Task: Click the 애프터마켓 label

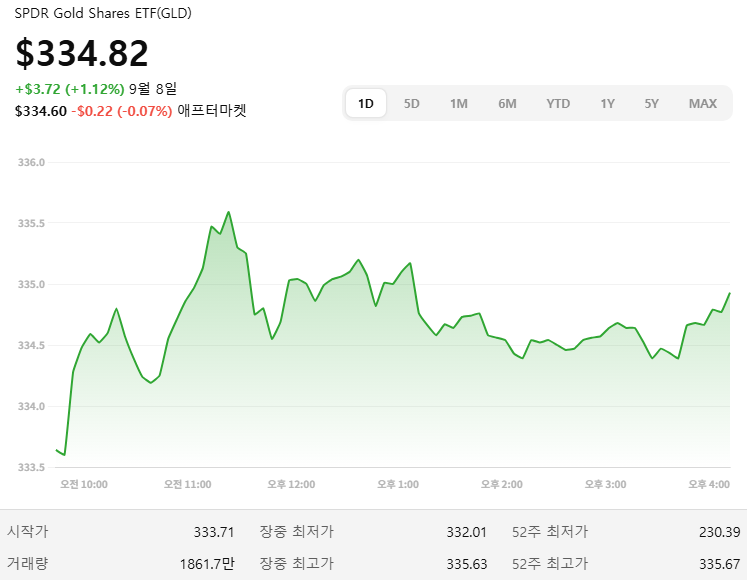Action: pyautogui.click(x=212, y=111)
